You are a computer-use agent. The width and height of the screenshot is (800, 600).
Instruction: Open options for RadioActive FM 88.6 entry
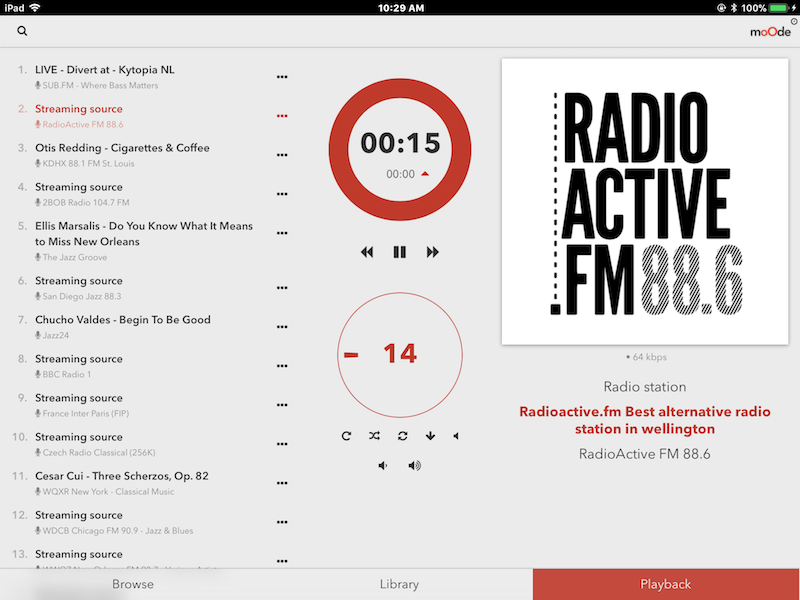(x=282, y=116)
